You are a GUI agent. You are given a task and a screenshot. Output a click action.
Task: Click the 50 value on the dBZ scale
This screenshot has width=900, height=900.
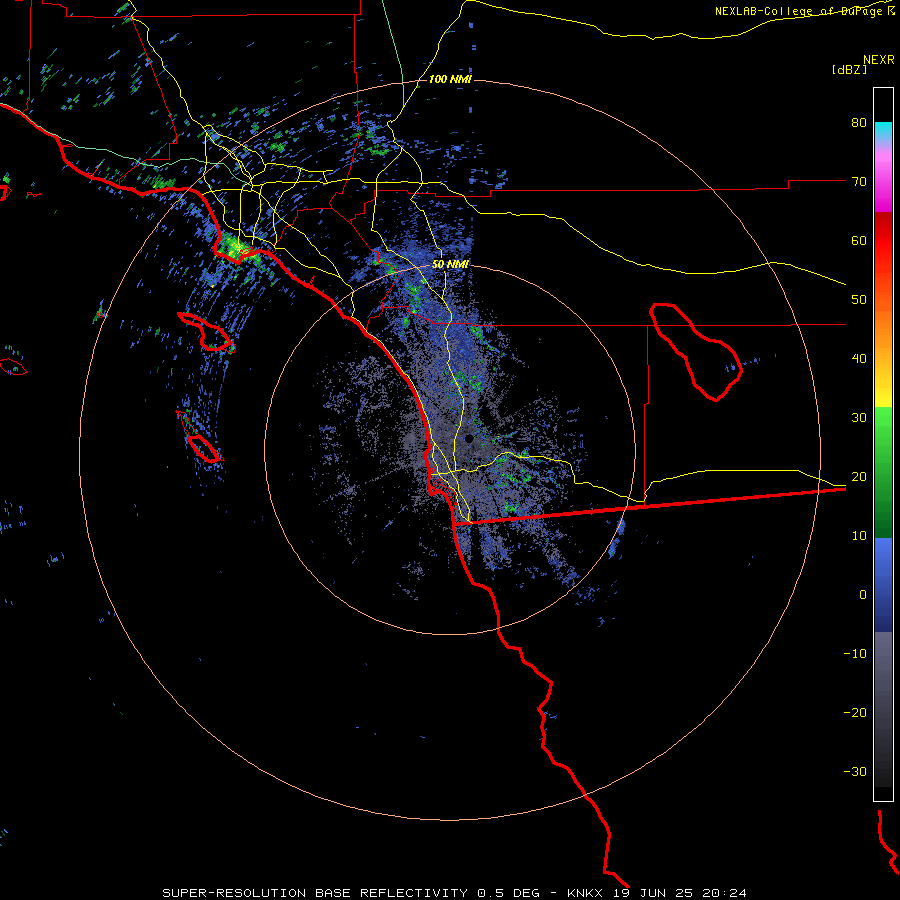859,300
